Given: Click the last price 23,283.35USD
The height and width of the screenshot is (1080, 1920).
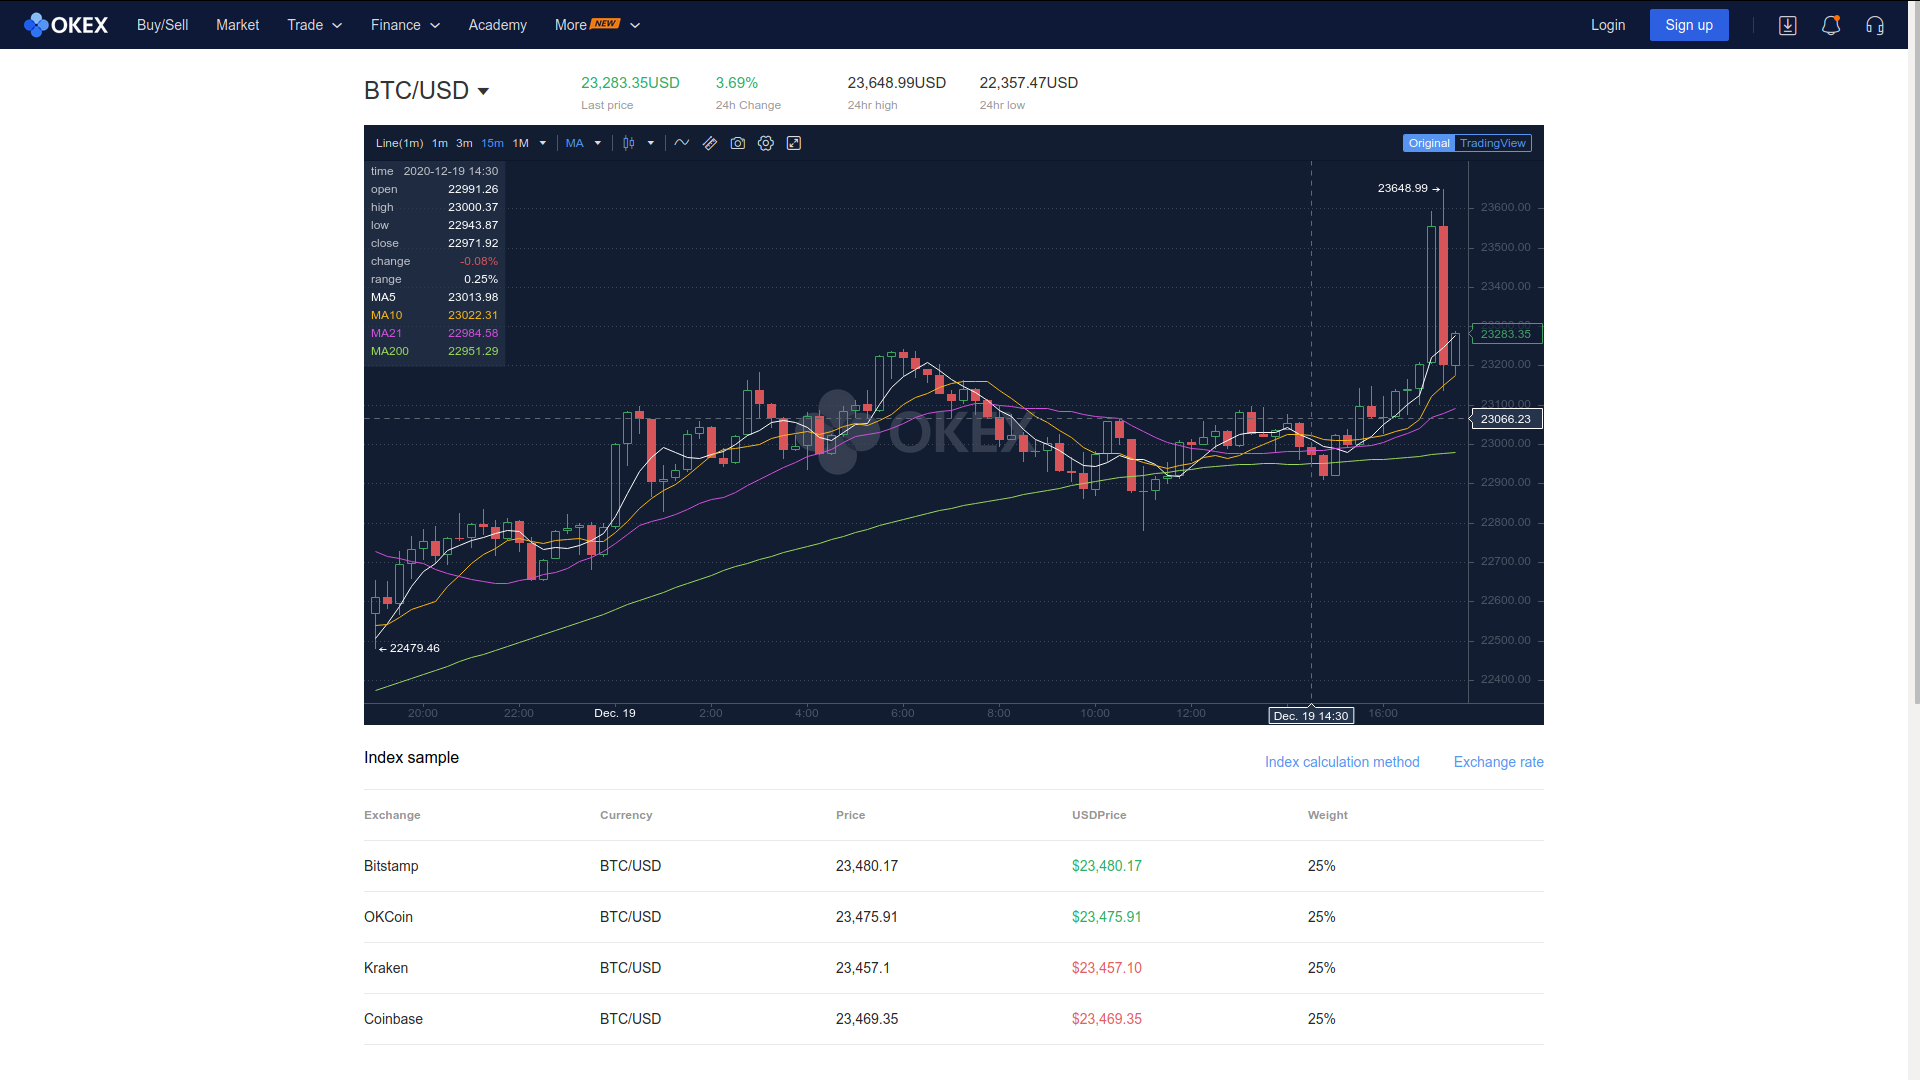Looking at the screenshot, I should click(630, 83).
